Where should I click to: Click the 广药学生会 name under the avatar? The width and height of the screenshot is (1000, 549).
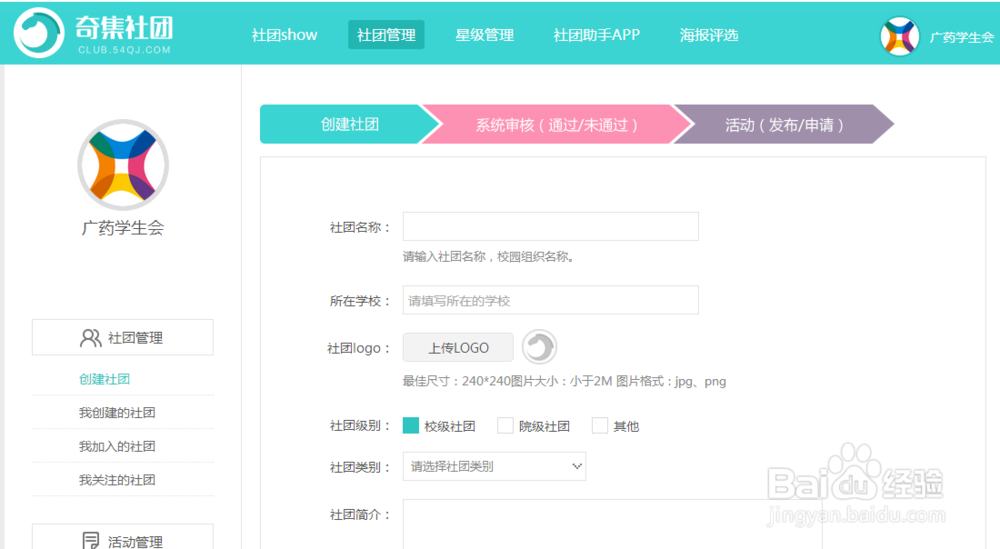(x=123, y=228)
